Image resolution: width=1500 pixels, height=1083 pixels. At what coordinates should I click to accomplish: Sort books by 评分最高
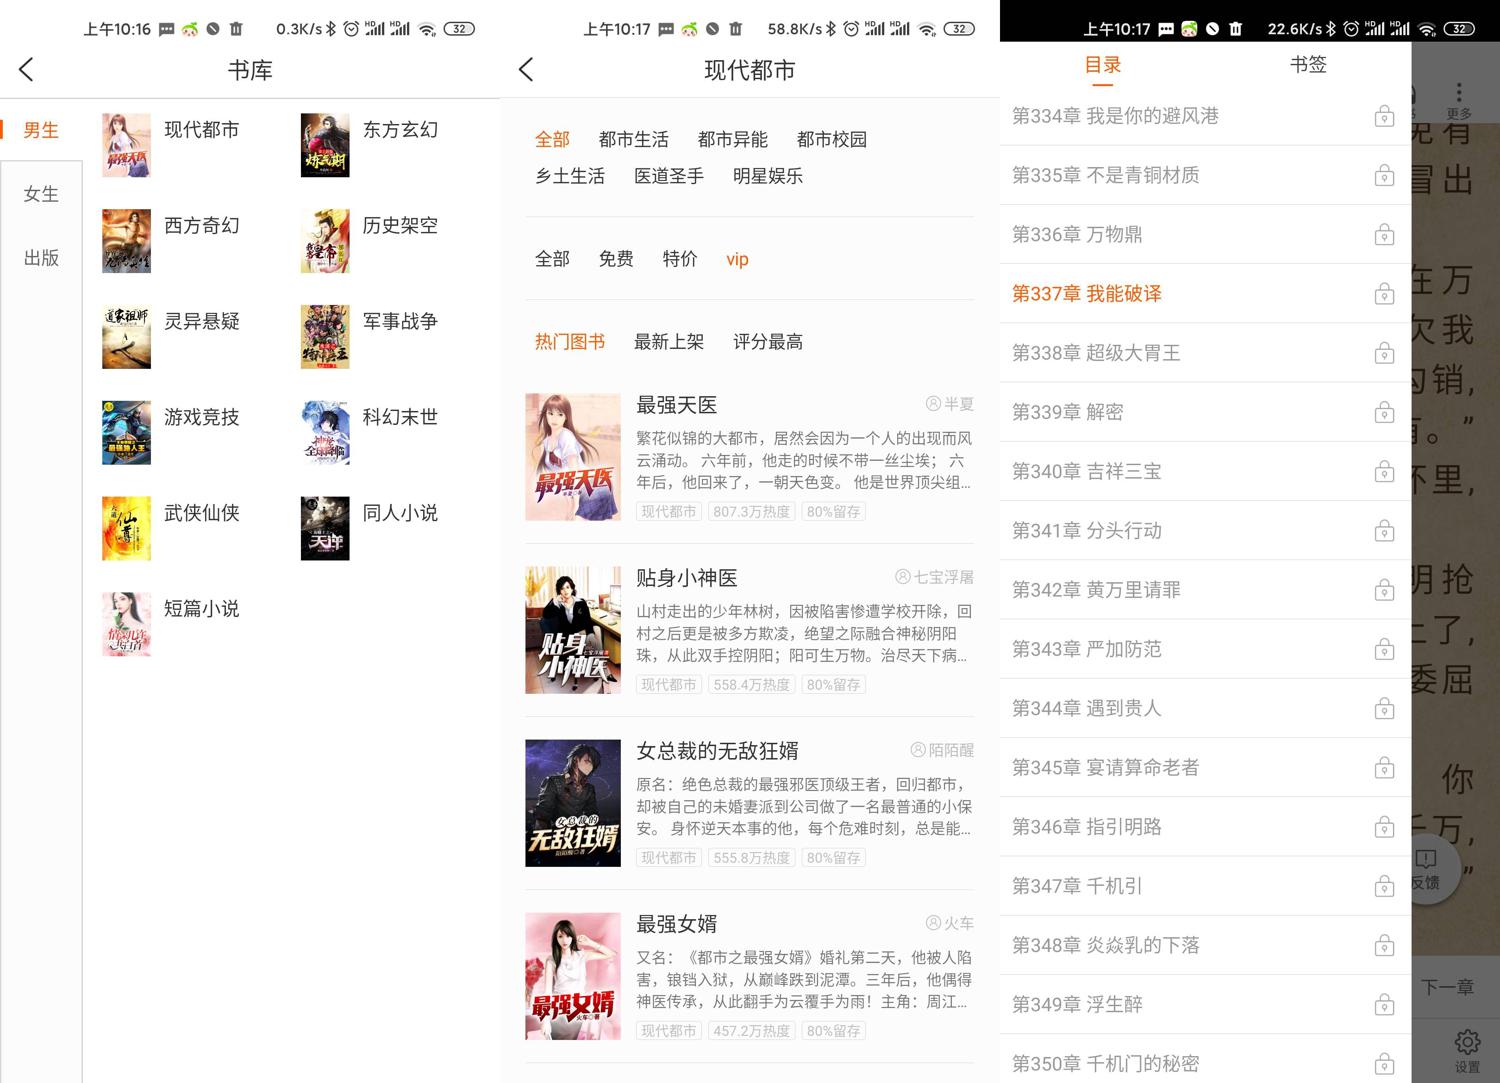click(767, 342)
